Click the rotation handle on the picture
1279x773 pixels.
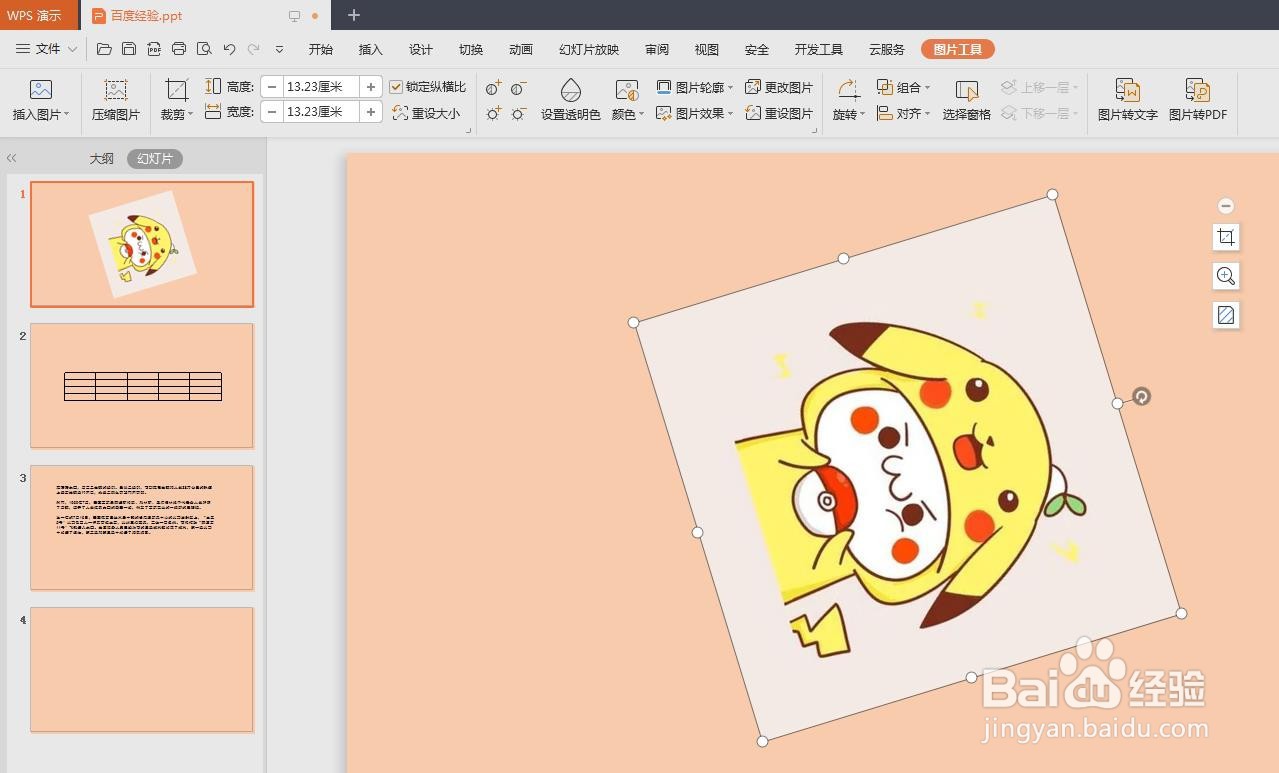pyautogui.click(x=1141, y=396)
